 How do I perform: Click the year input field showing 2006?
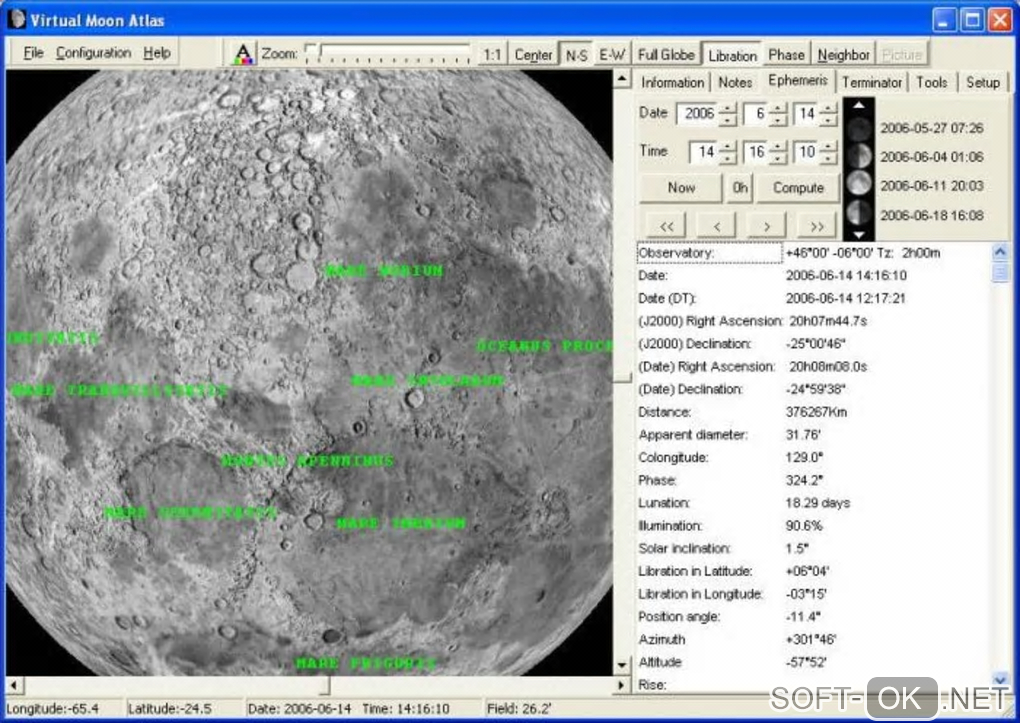click(698, 114)
